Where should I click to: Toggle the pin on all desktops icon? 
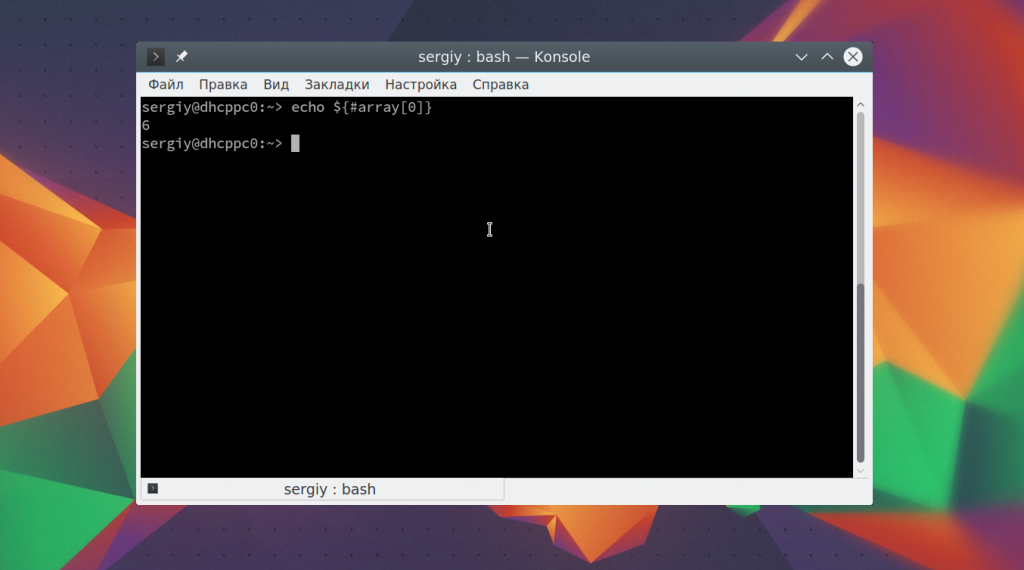tap(182, 57)
